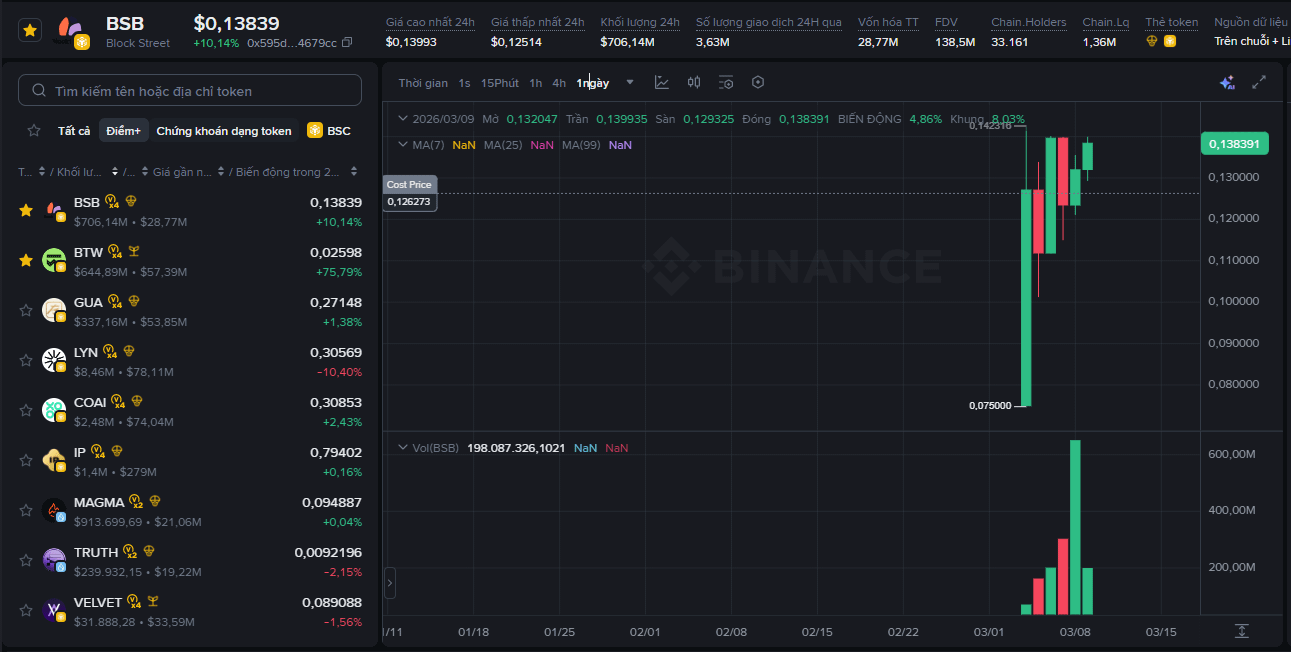This screenshot has height=652, width=1291.
Task: Click the current price tag 0,138391
Action: [1235, 144]
